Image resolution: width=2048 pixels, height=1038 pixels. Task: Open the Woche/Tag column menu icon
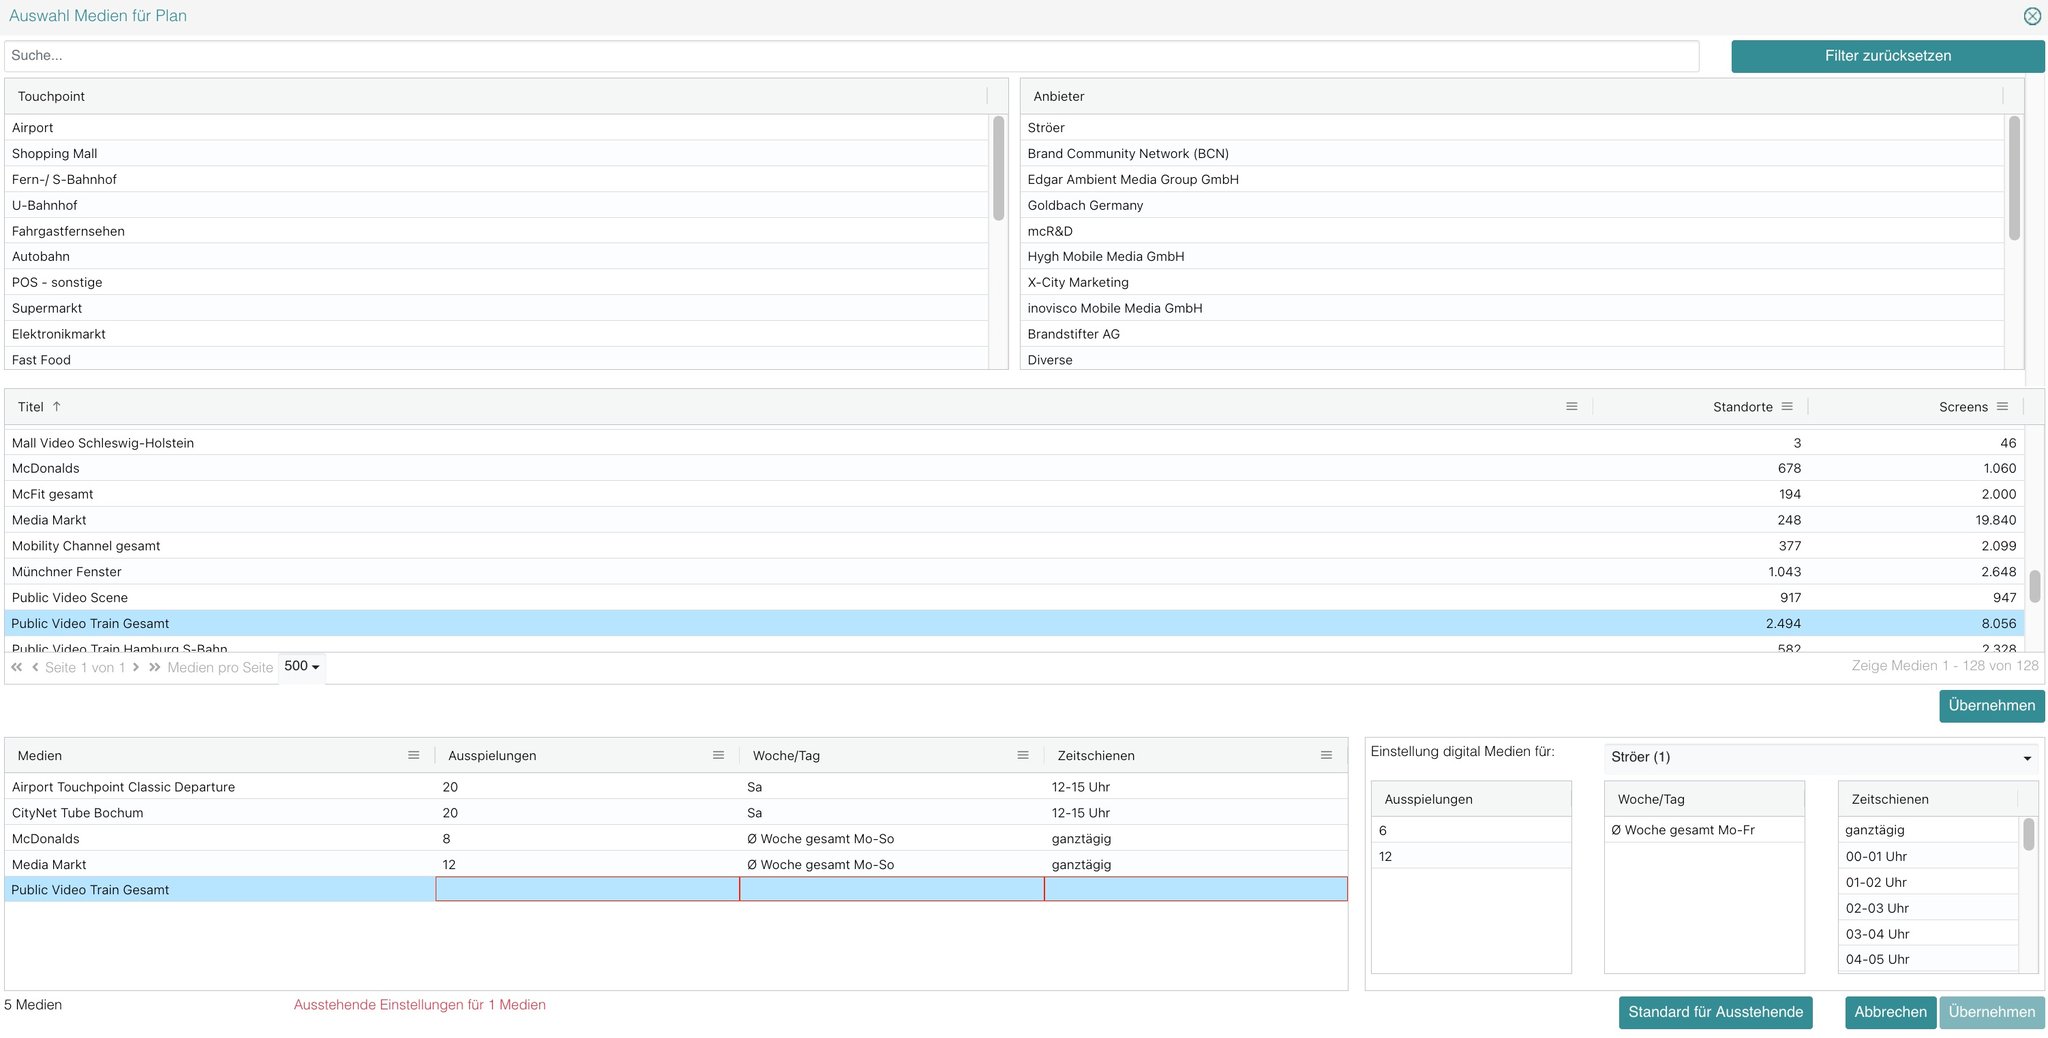pyautogui.click(x=1022, y=756)
